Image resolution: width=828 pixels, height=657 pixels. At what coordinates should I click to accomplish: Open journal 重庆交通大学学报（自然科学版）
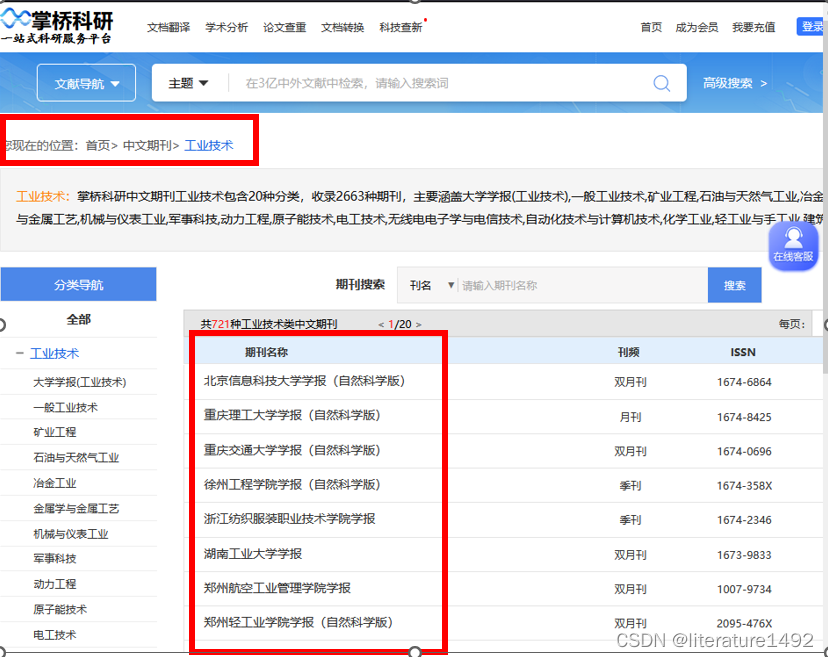pyautogui.click(x=292, y=450)
